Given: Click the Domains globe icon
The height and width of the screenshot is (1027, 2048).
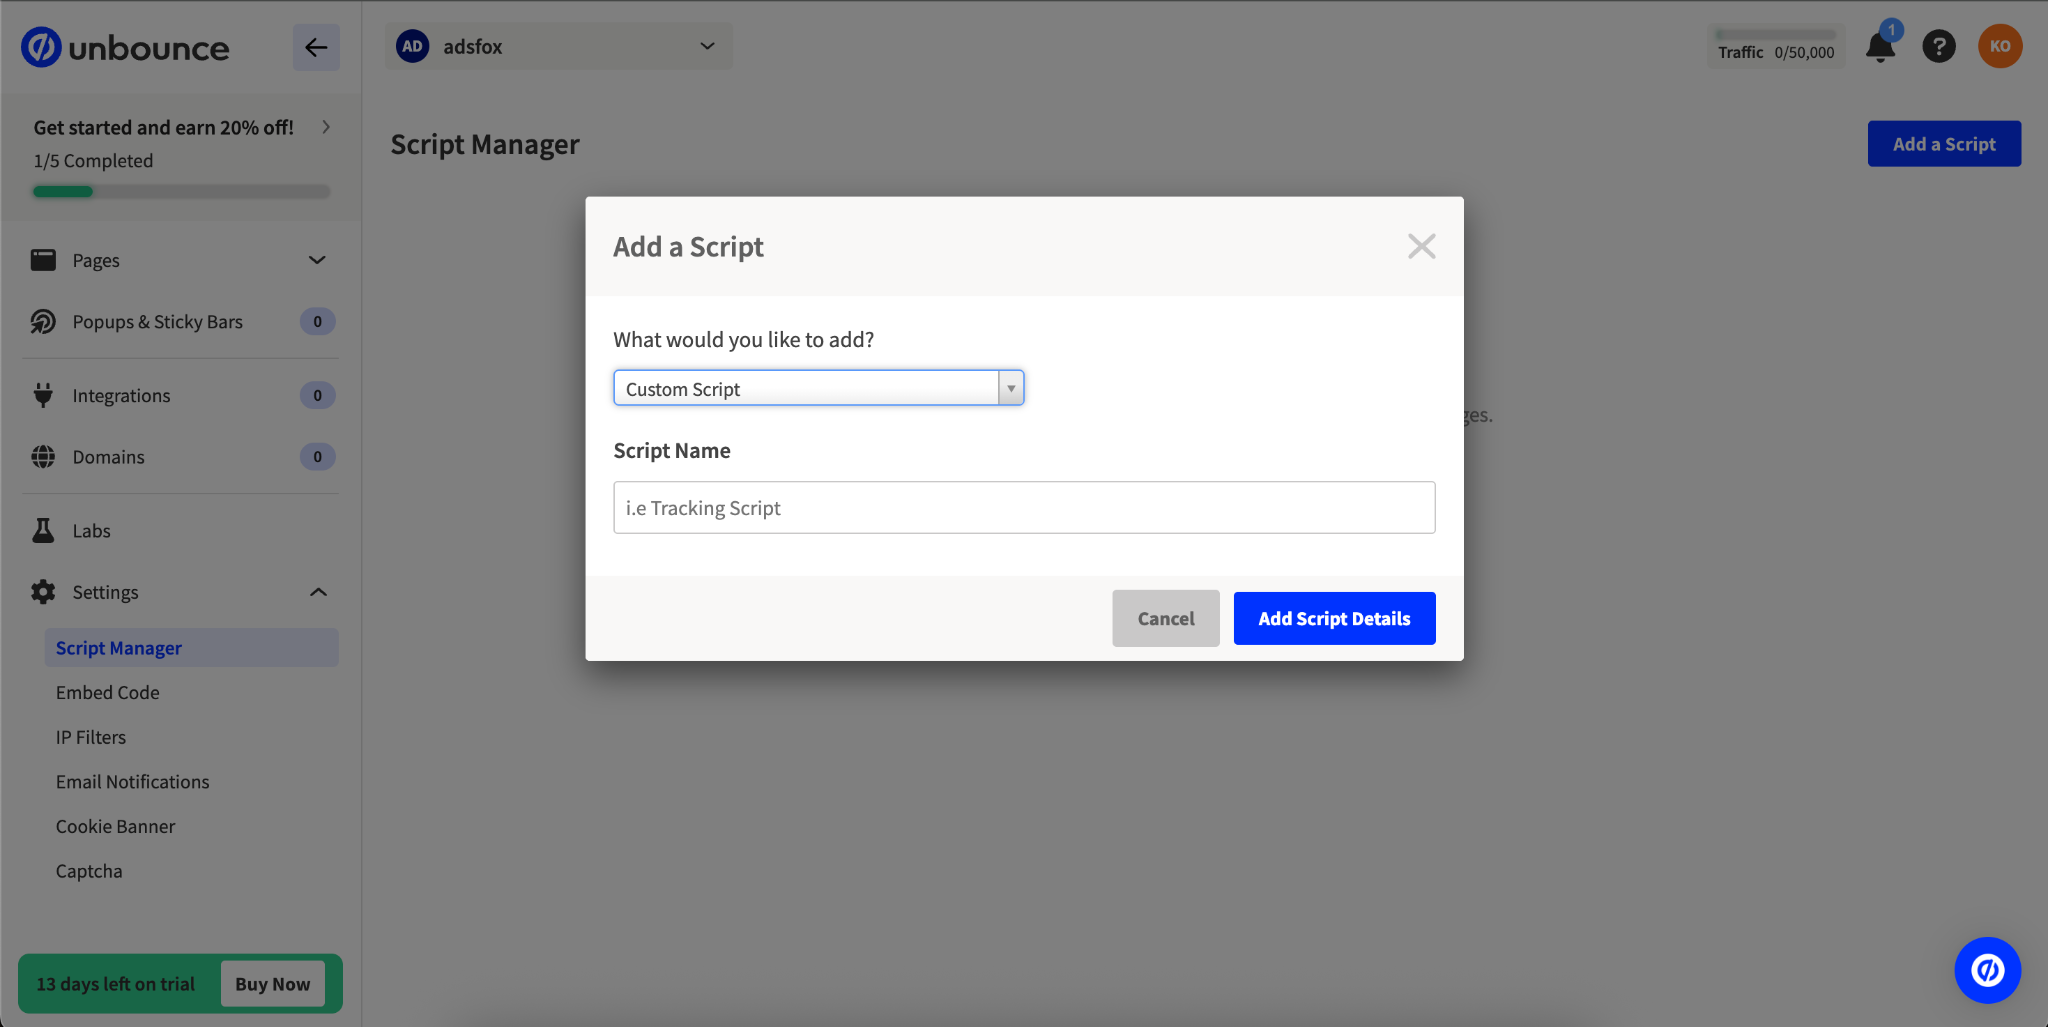Looking at the screenshot, I should pos(43,457).
